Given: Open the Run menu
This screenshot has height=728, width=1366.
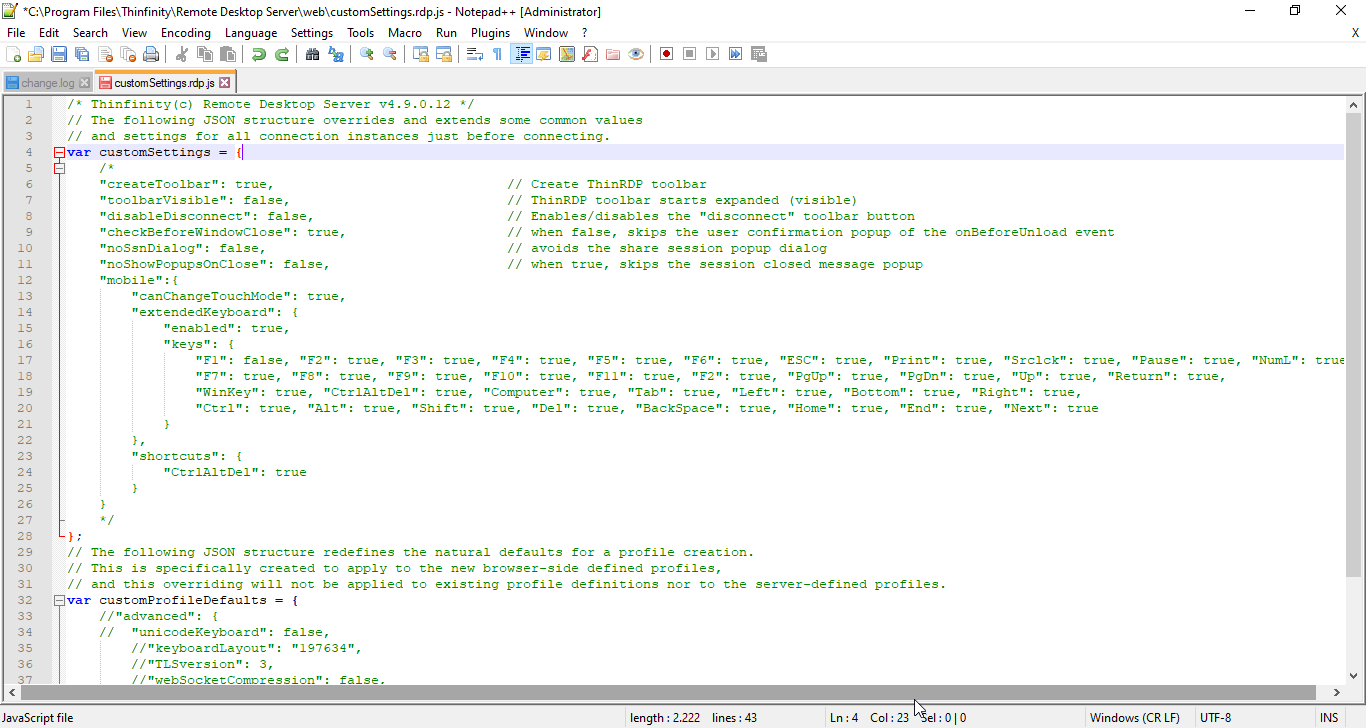Looking at the screenshot, I should pyautogui.click(x=446, y=32).
